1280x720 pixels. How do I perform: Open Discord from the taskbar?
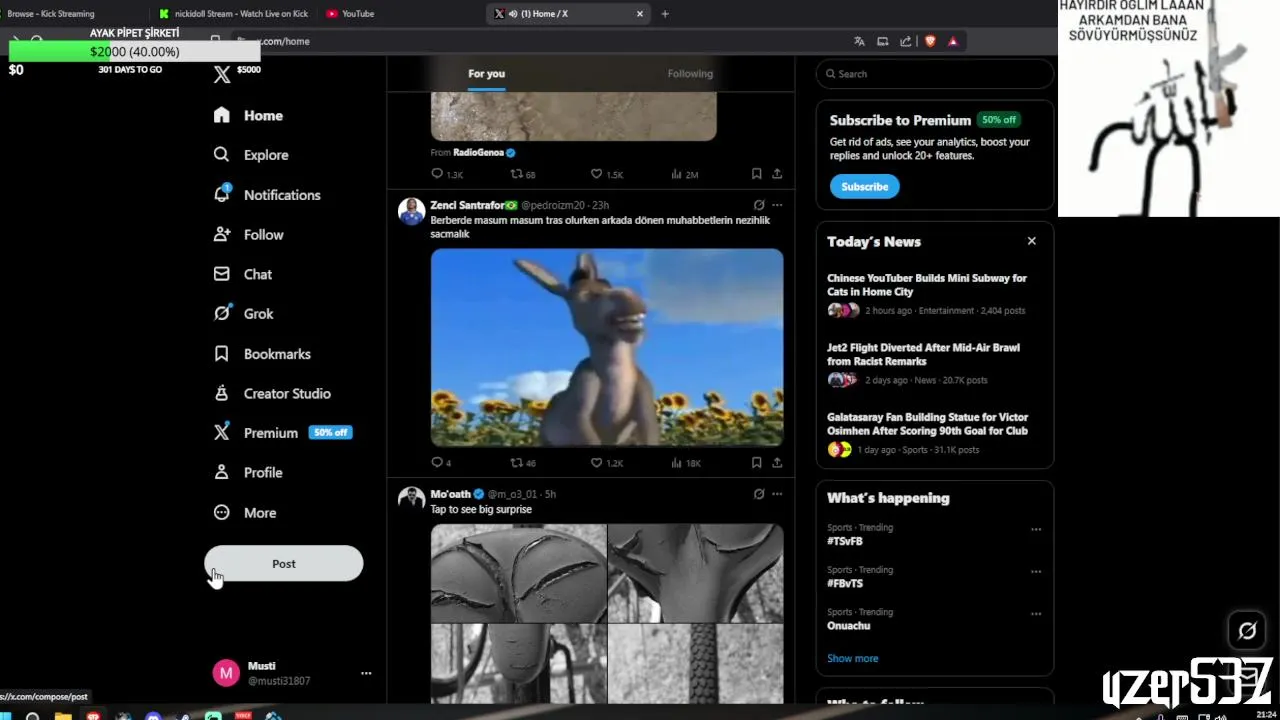153,715
